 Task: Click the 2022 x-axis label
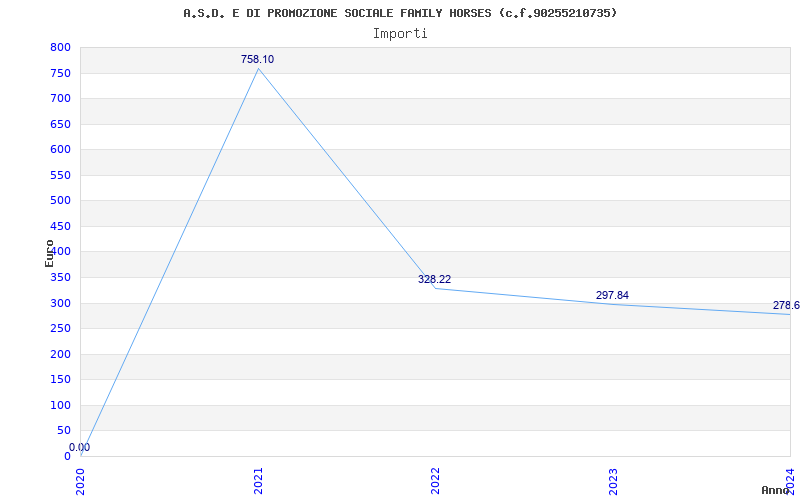(436, 481)
